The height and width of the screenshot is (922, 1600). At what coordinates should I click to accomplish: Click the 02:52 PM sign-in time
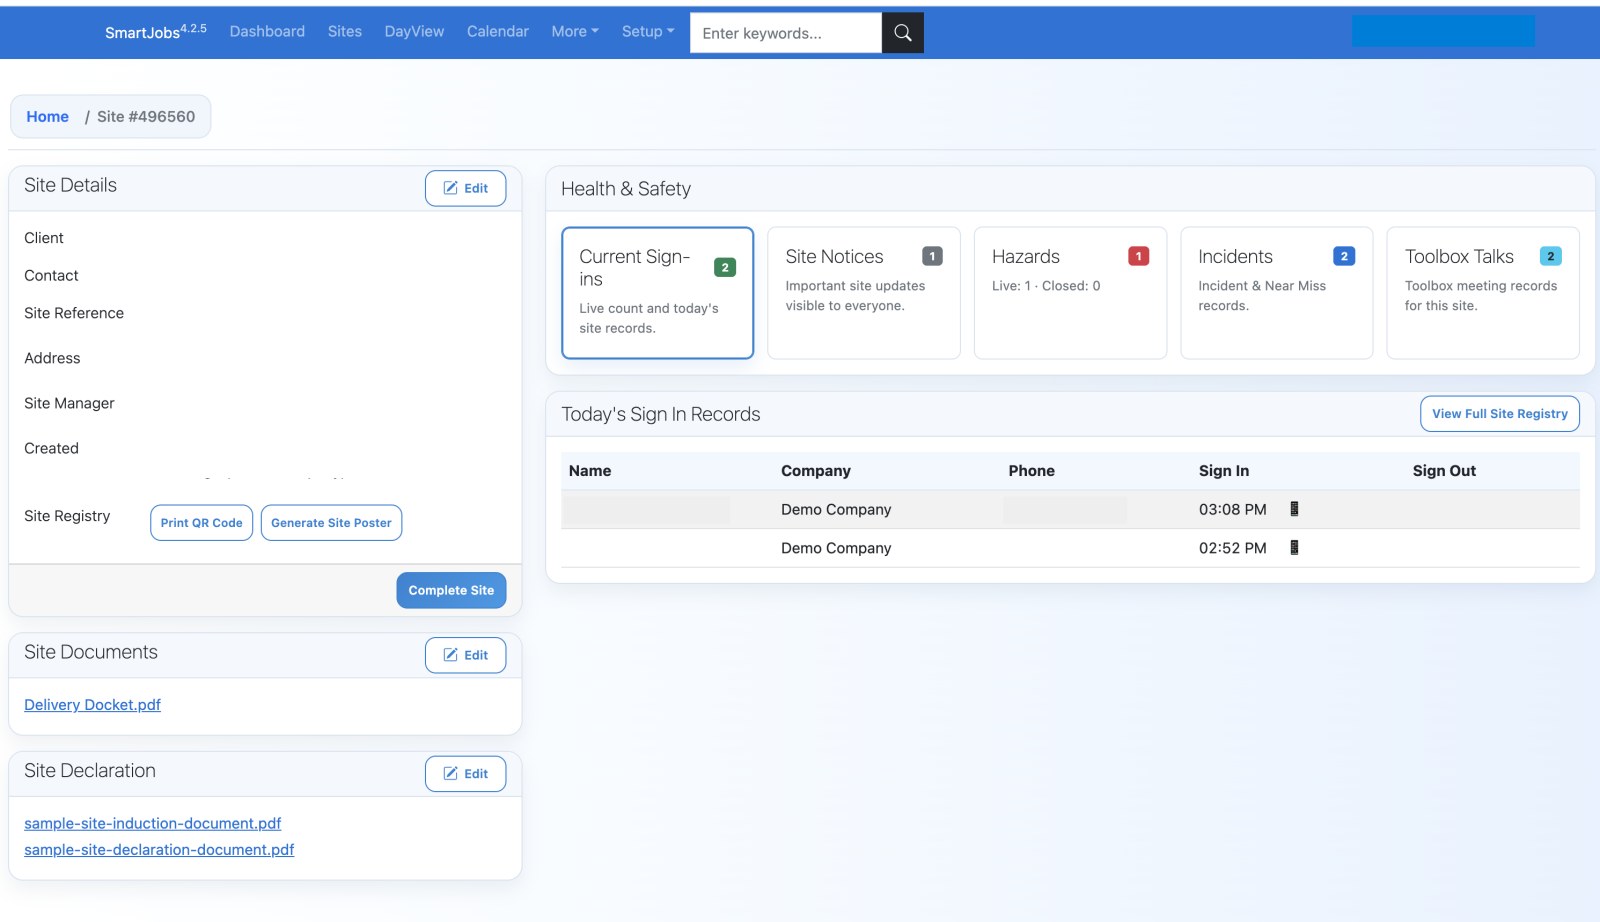point(1232,549)
